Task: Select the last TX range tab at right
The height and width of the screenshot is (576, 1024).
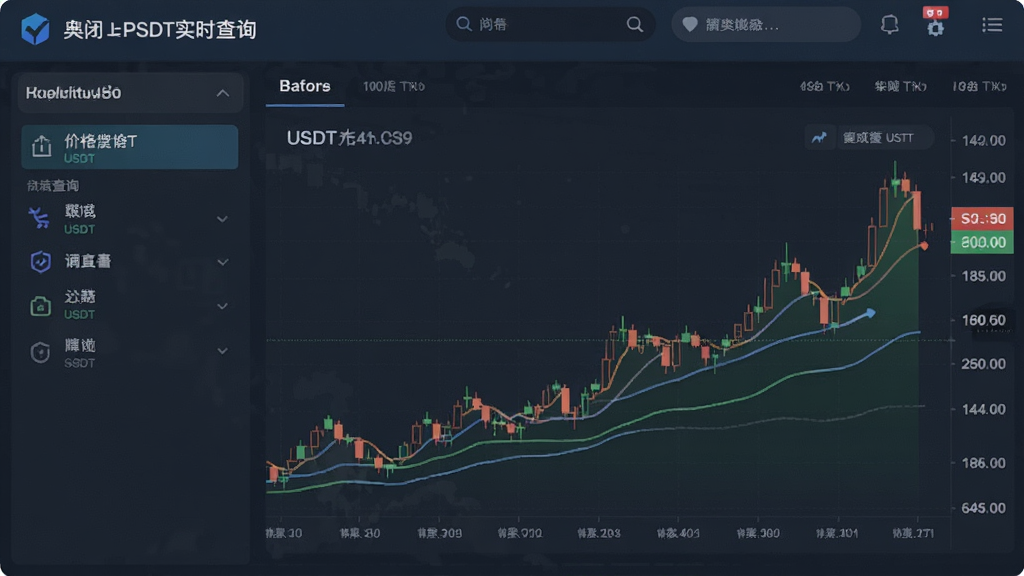Action: pos(979,86)
